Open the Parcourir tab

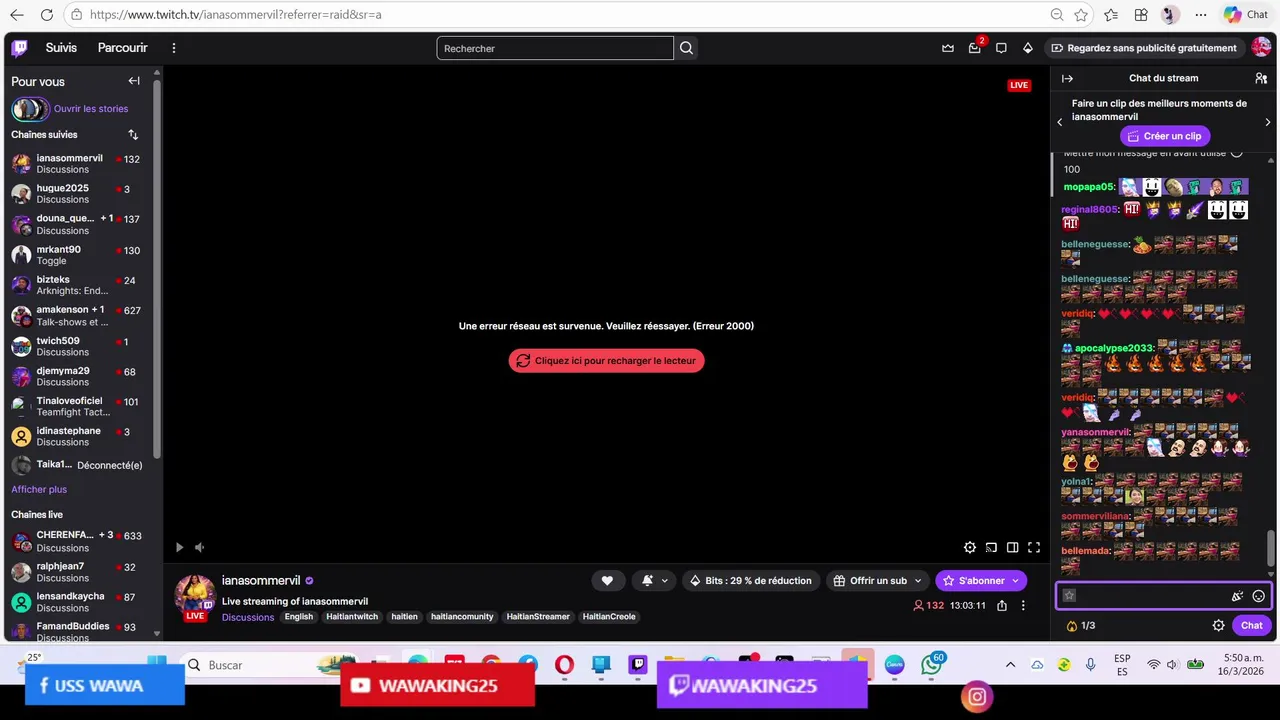point(122,48)
